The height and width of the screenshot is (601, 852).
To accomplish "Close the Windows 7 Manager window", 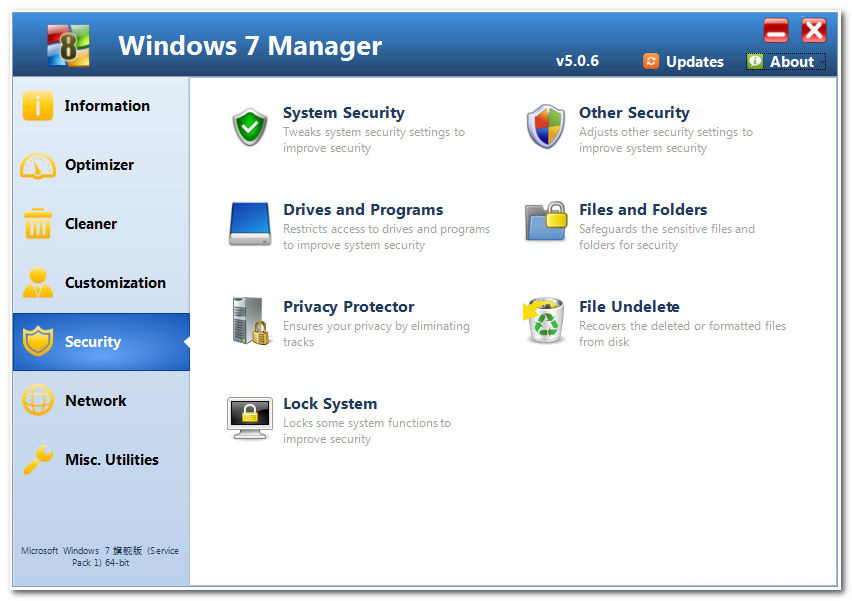I will pyautogui.click(x=814, y=30).
